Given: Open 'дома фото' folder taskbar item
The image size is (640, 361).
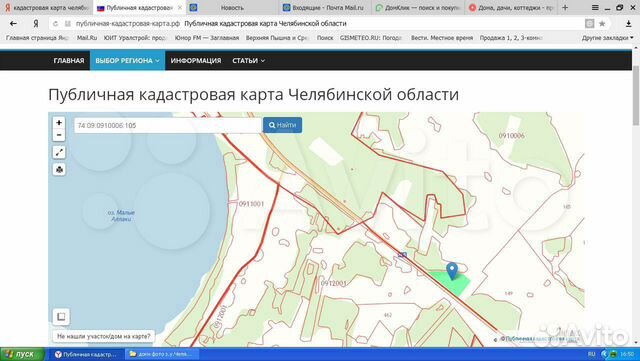Looking at the screenshot, I should (x=161, y=354).
